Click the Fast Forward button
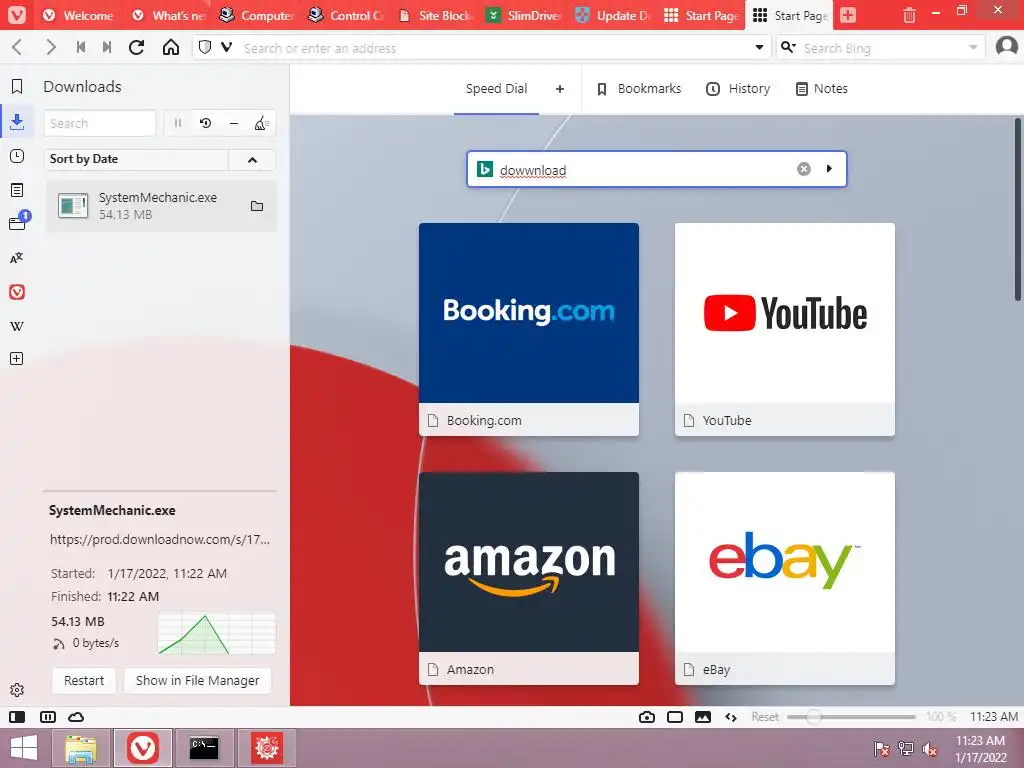Image resolution: width=1024 pixels, height=768 pixels. [x=107, y=47]
